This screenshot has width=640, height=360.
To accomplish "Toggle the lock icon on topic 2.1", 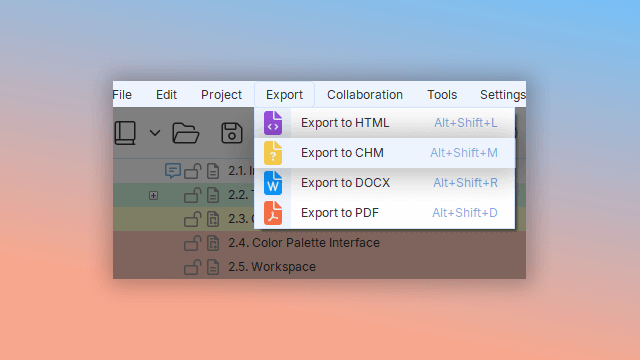I will 193,171.
